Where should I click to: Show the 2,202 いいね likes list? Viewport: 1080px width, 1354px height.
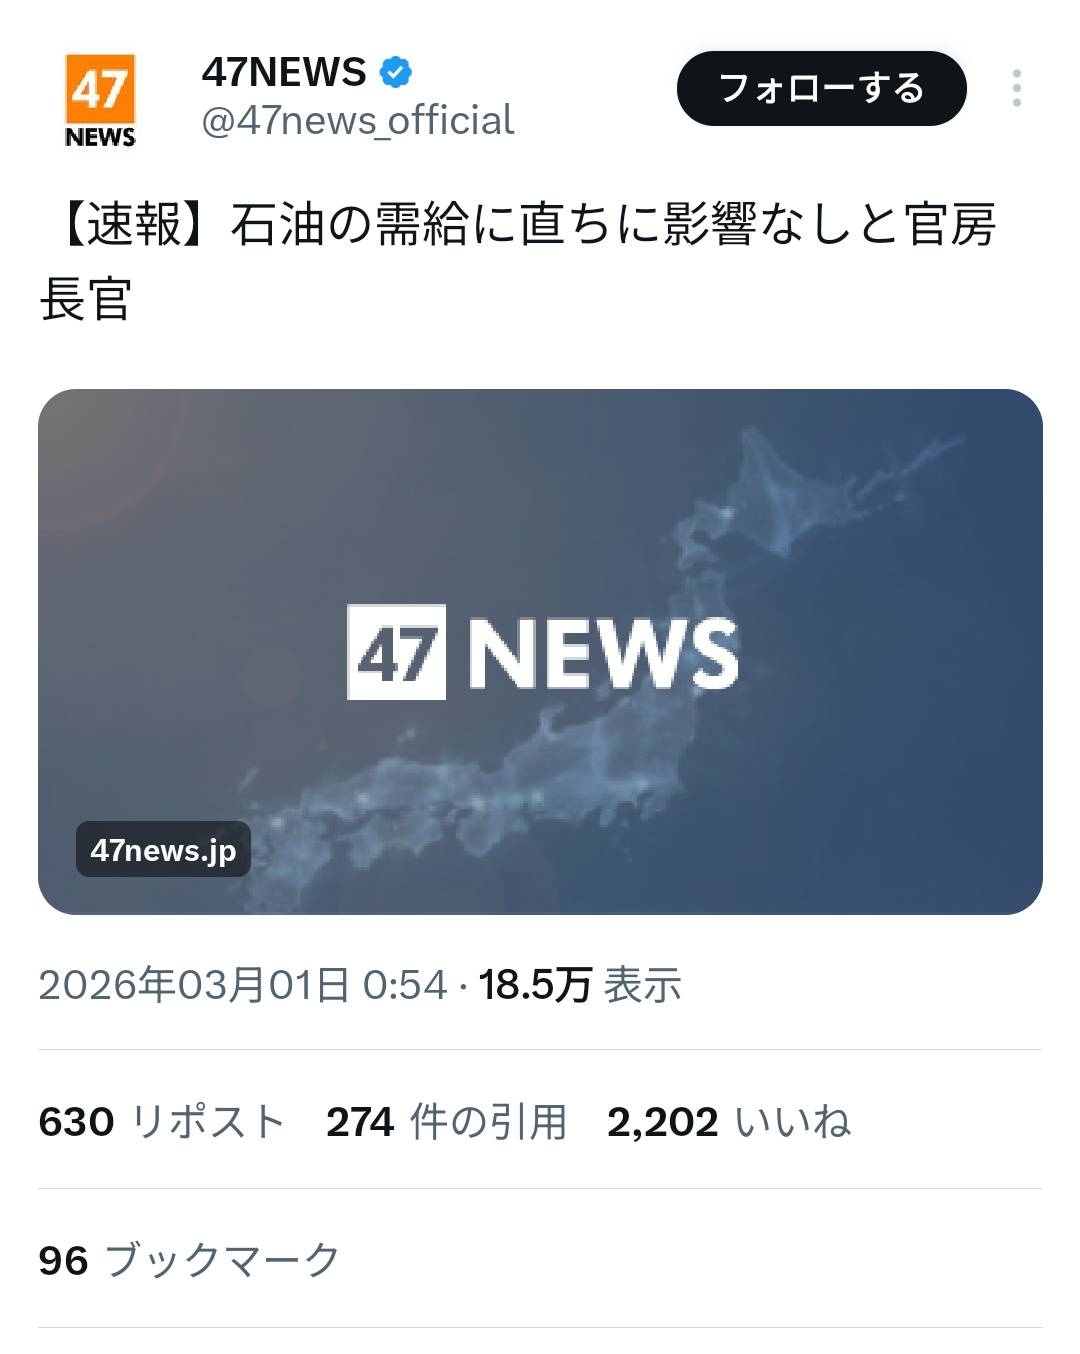pos(729,1121)
